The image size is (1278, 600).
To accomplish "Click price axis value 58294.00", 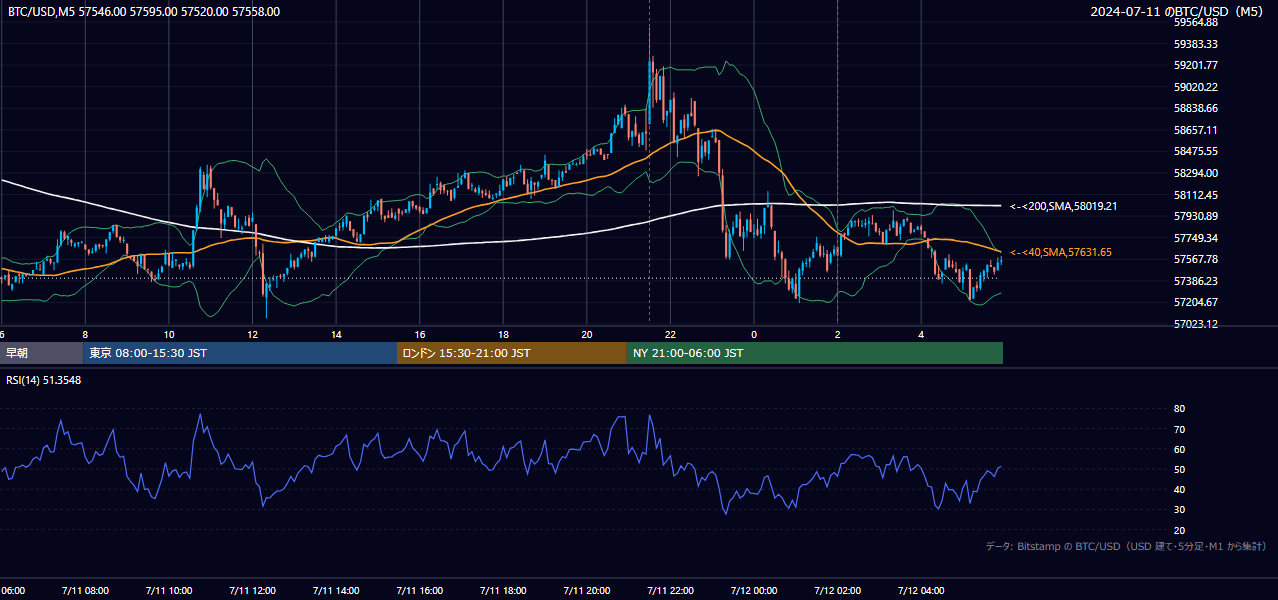I will (x=1195, y=173).
